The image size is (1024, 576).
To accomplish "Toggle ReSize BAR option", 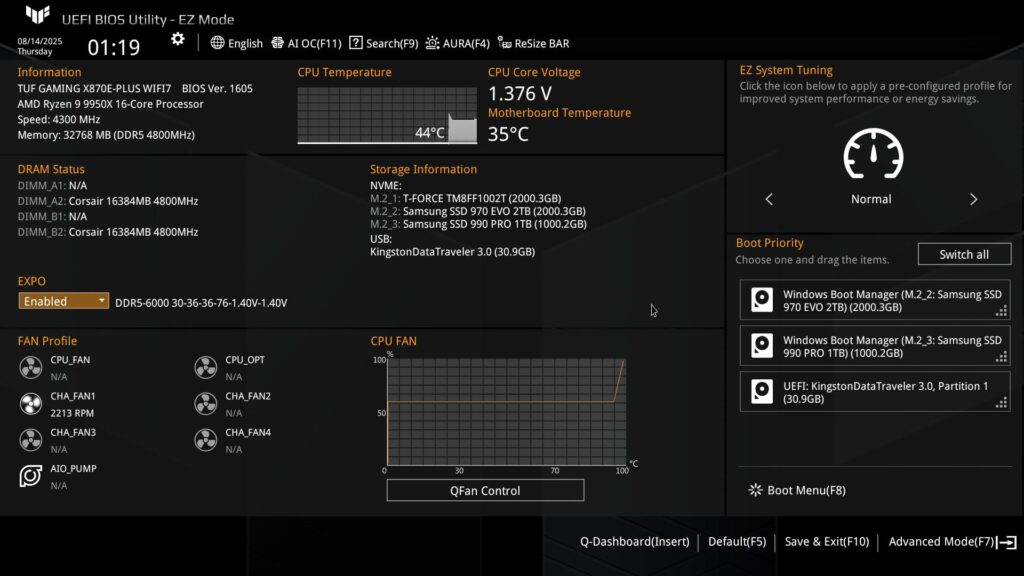I will pyautogui.click(x=533, y=43).
